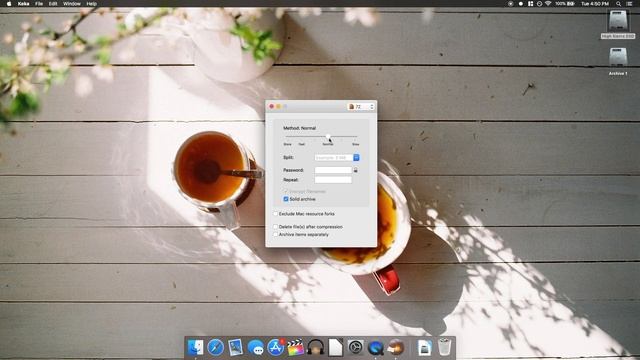This screenshot has height=360, width=640.
Task: Minimize the Keka window
Action: point(278,107)
